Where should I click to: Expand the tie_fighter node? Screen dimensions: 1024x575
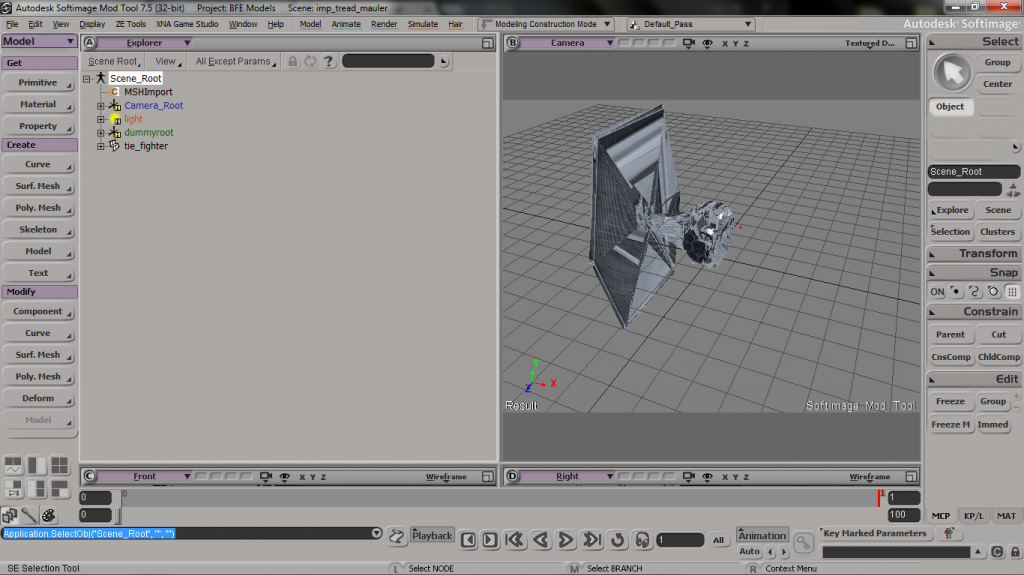[x=101, y=146]
